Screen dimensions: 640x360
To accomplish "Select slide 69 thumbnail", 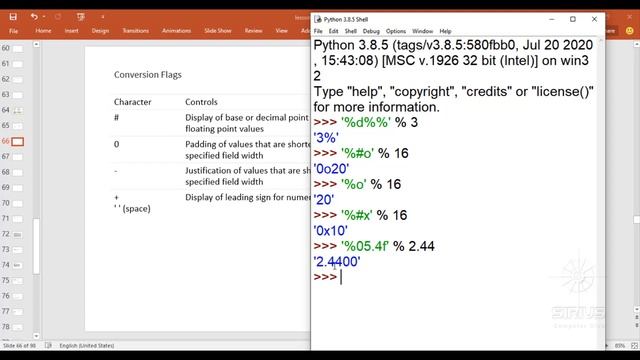I will coord(18,188).
